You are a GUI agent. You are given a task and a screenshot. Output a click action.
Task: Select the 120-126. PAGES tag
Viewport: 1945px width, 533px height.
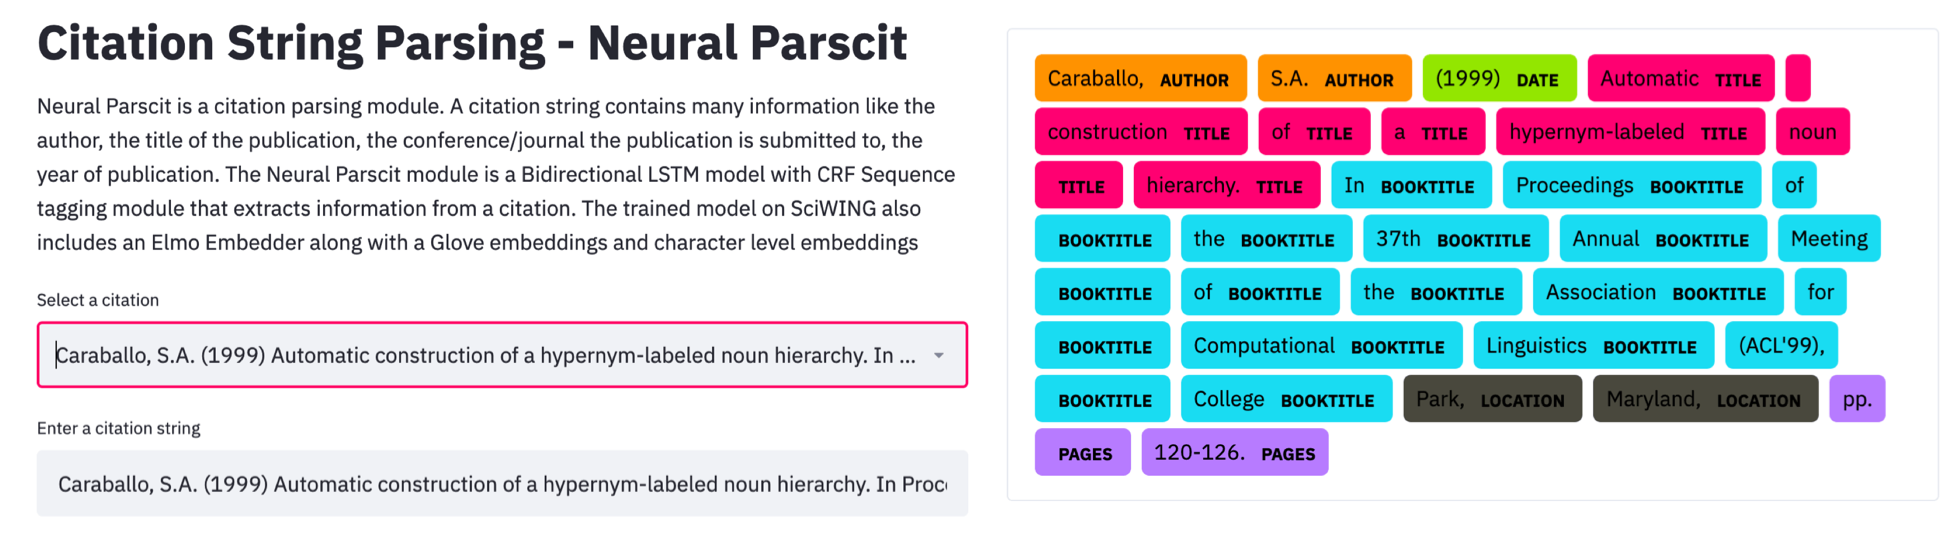[1234, 452]
